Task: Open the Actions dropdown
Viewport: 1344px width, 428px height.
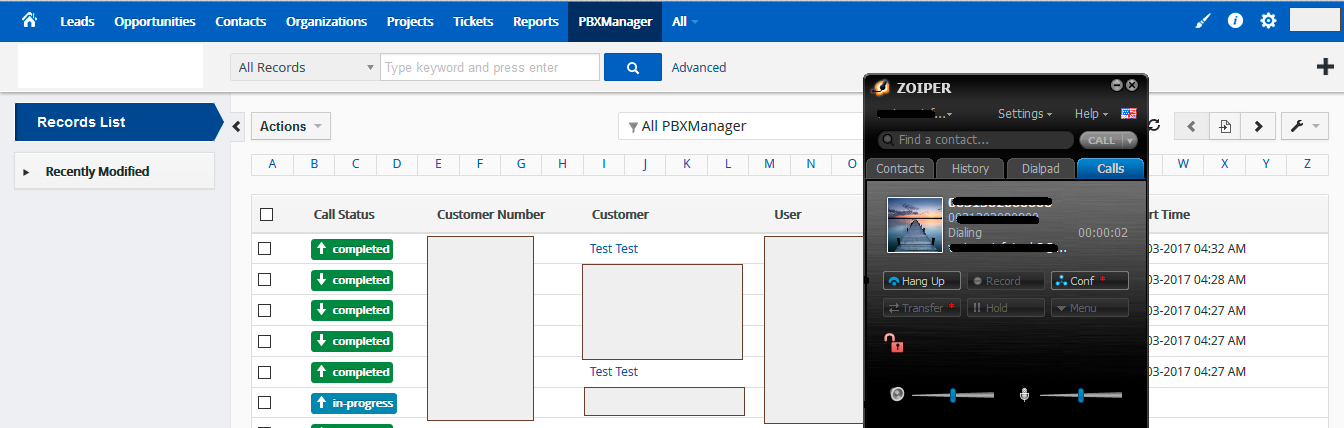Action: pyautogui.click(x=290, y=126)
